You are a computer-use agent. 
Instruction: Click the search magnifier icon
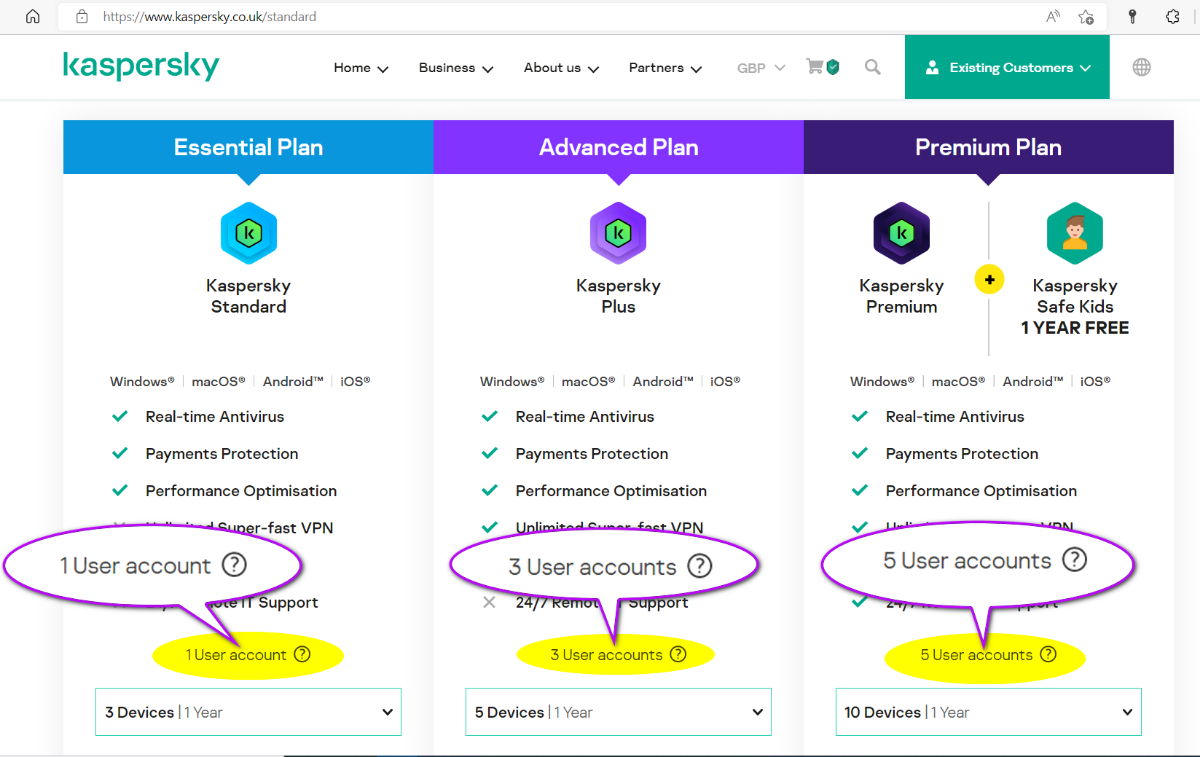click(x=873, y=67)
